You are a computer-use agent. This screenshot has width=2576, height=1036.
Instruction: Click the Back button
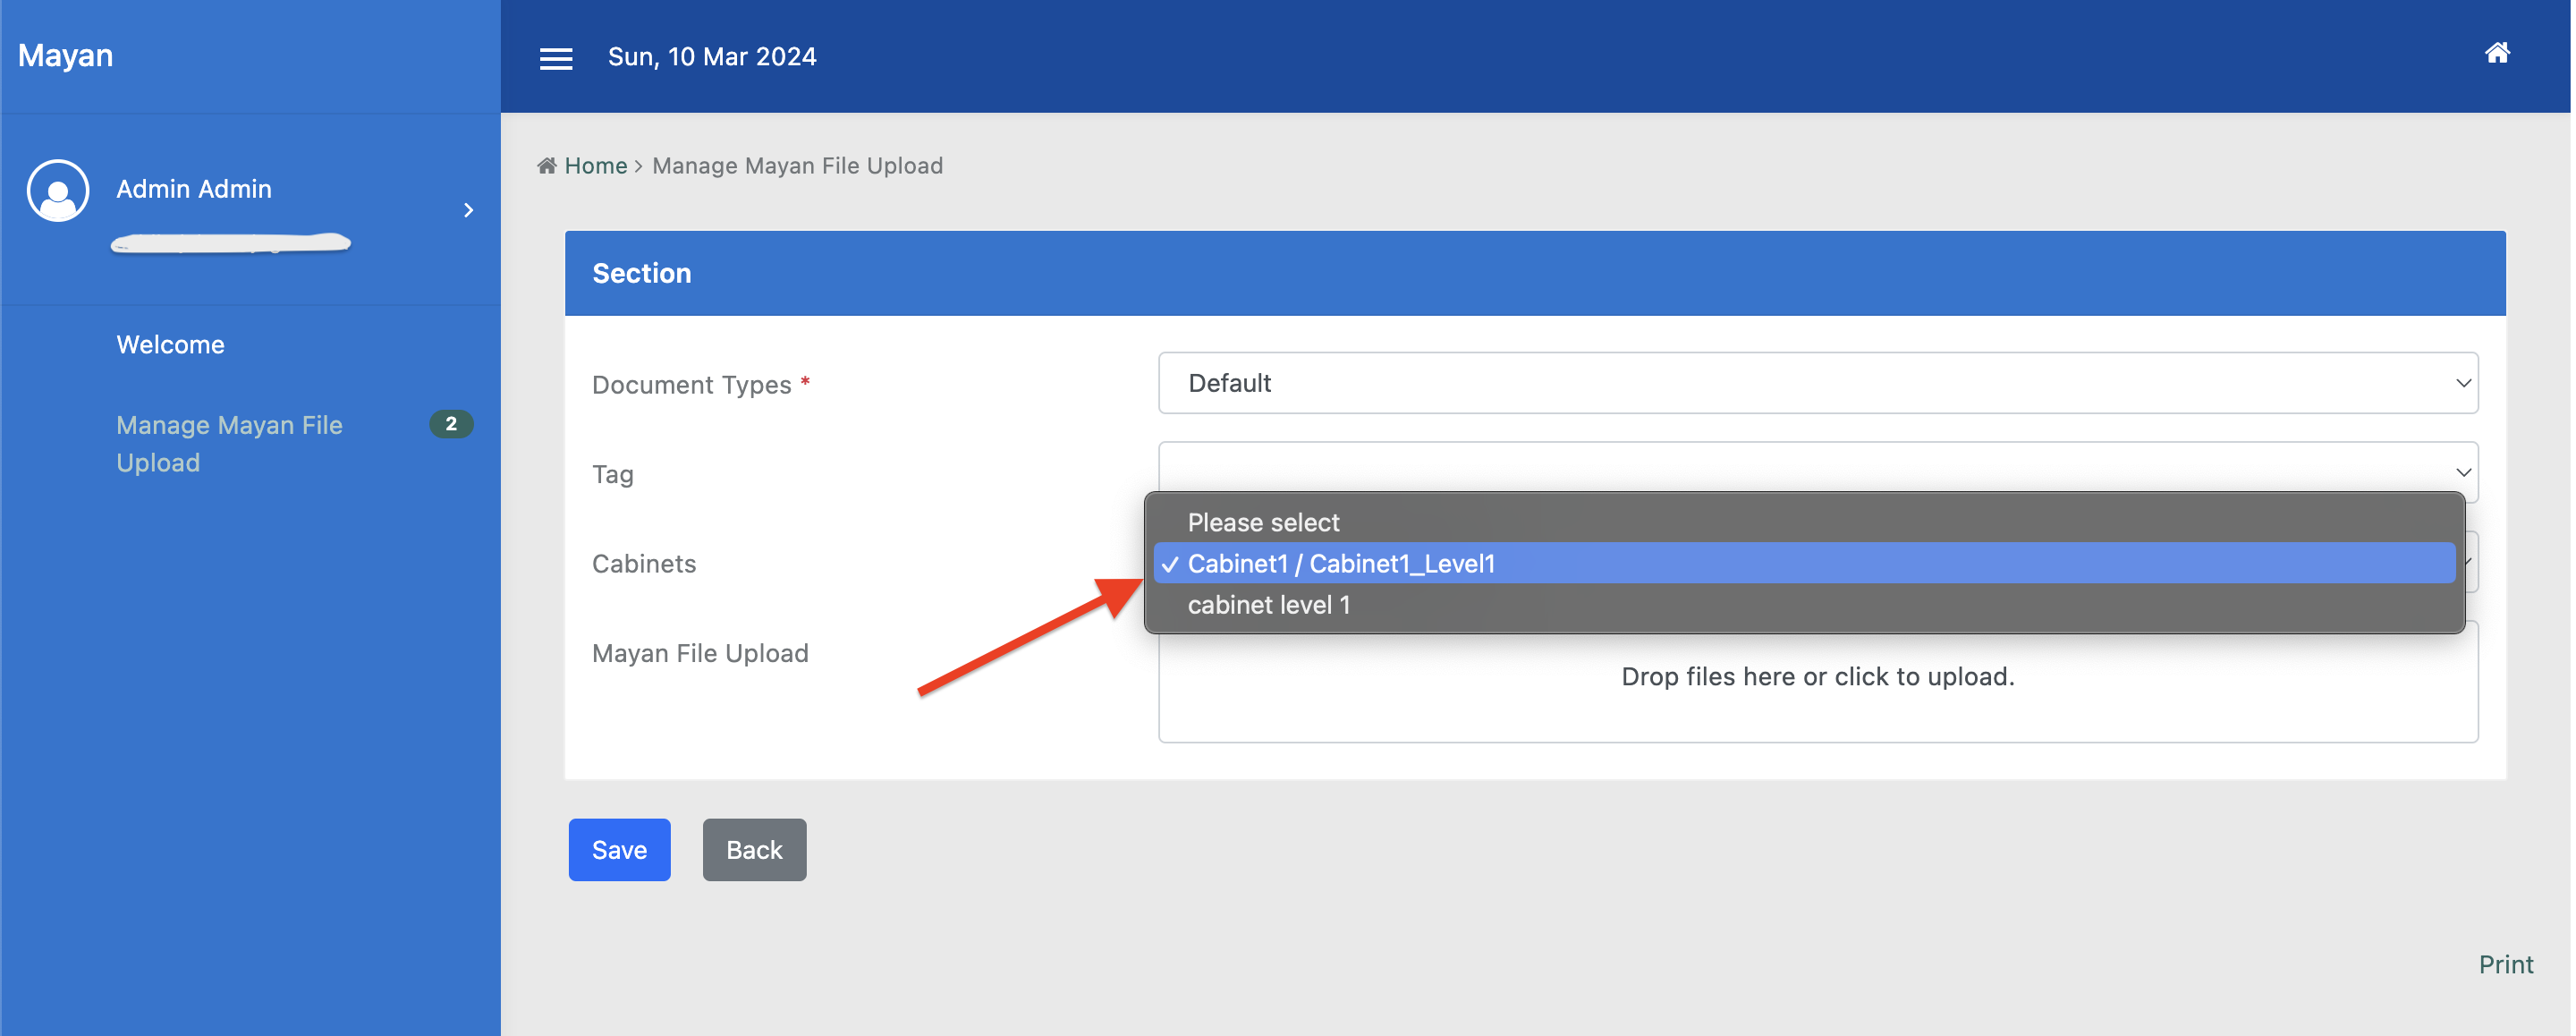754,850
